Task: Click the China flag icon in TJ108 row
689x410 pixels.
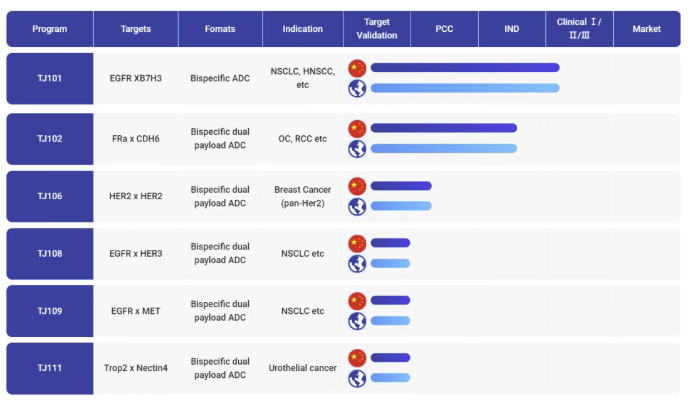Action: click(x=357, y=243)
